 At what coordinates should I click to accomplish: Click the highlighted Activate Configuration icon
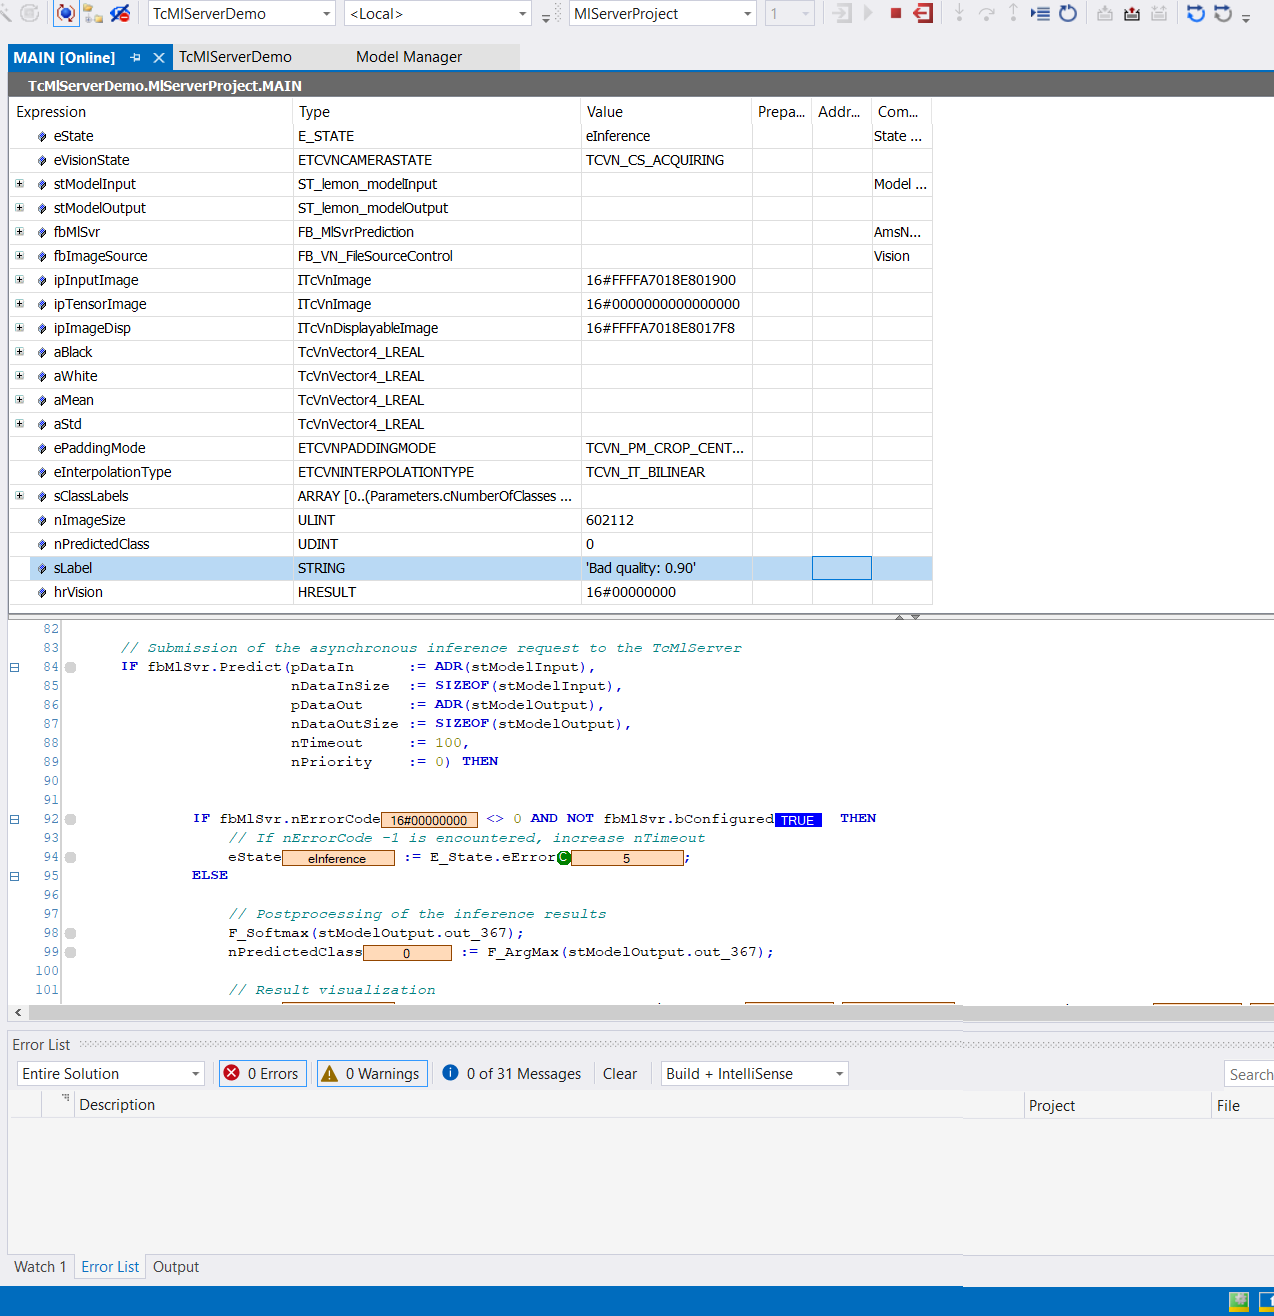[66, 13]
